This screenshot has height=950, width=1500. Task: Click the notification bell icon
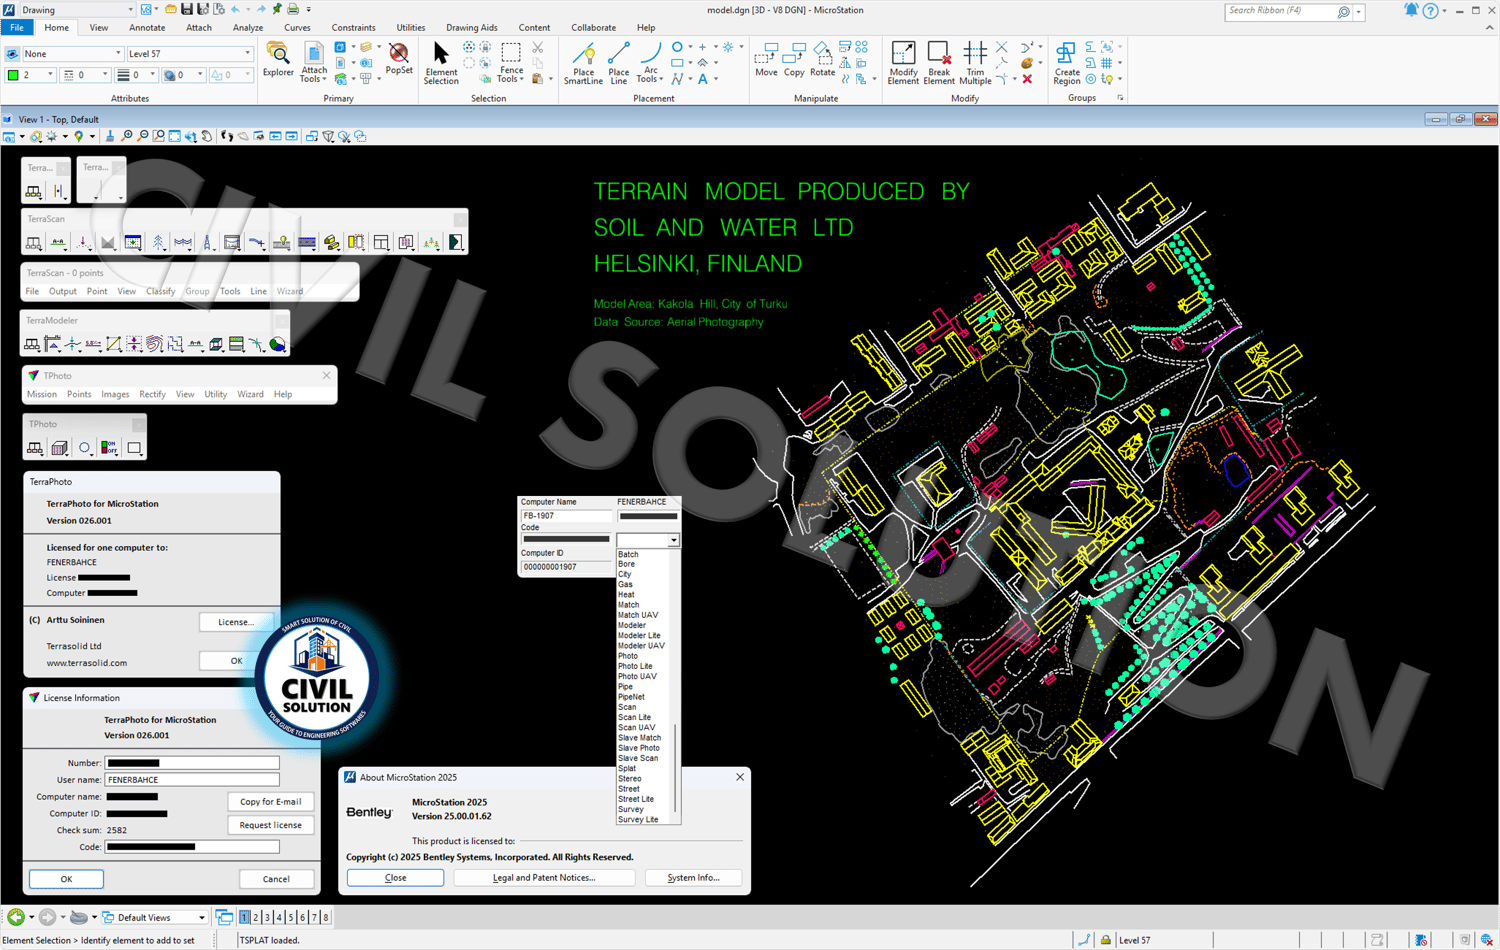1411,11
